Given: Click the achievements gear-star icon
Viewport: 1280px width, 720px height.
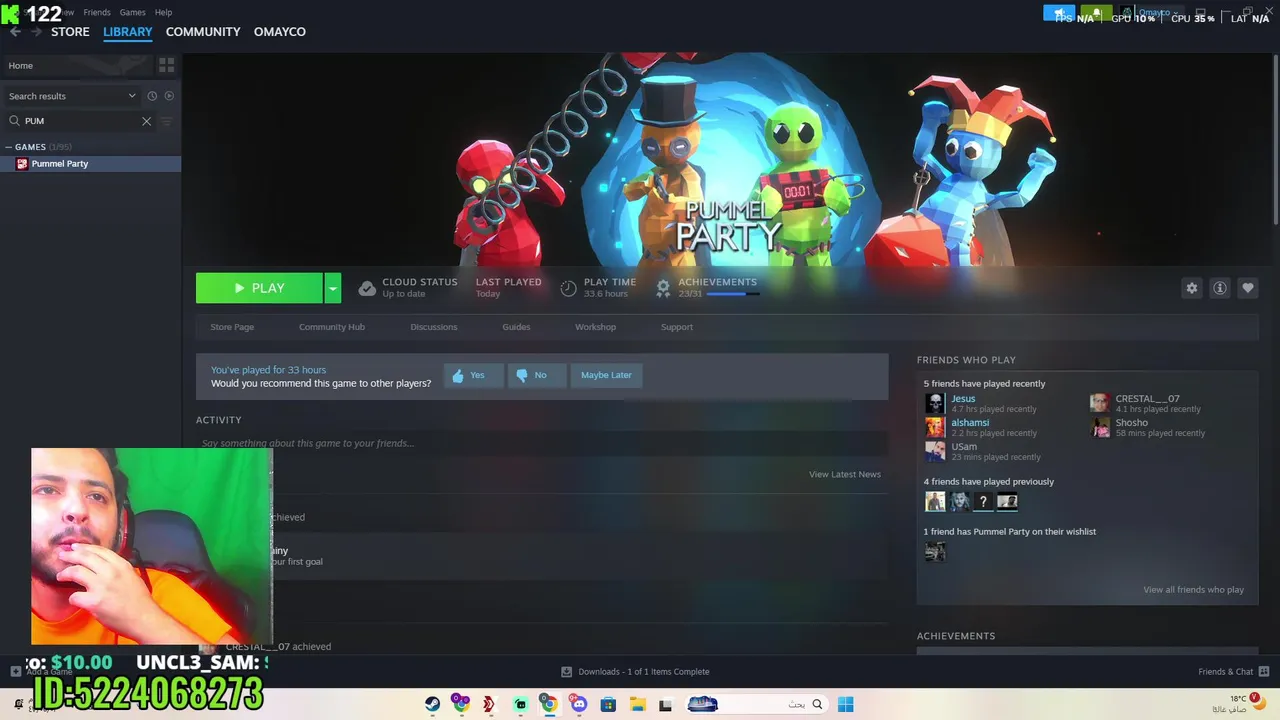Looking at the screenshot, I should [663, 288].
